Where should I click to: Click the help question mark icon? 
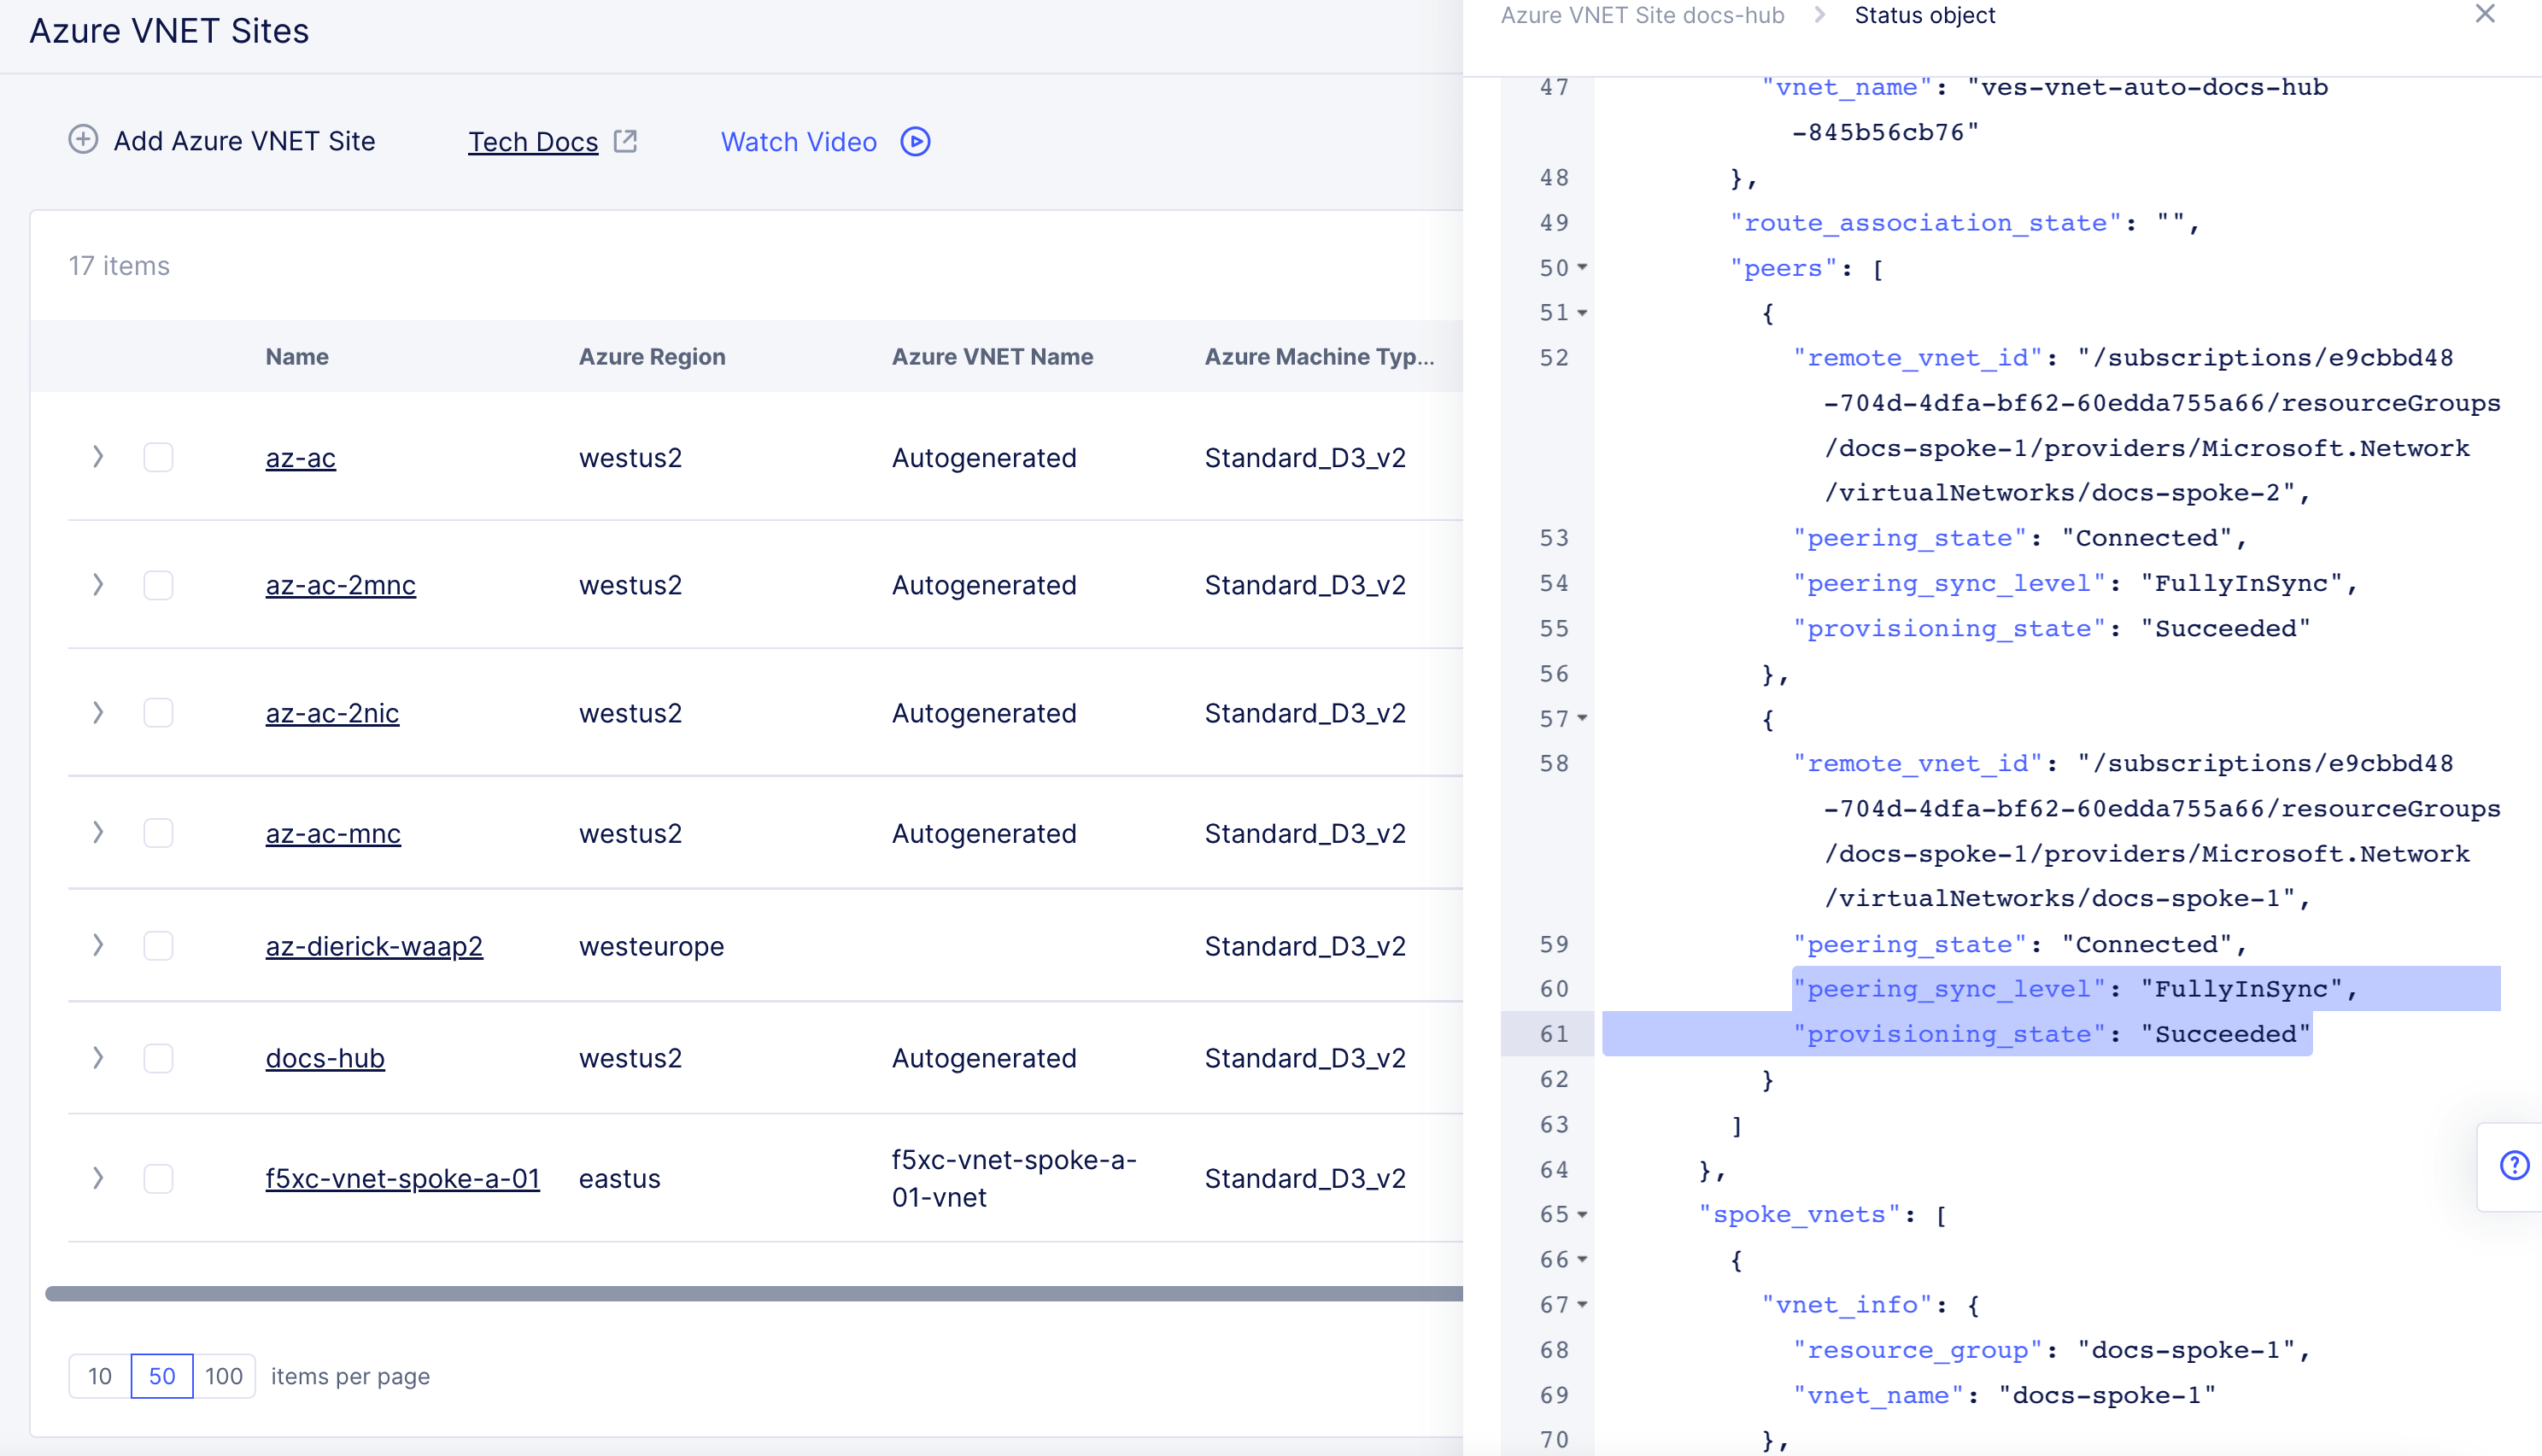[2513, 1165]
